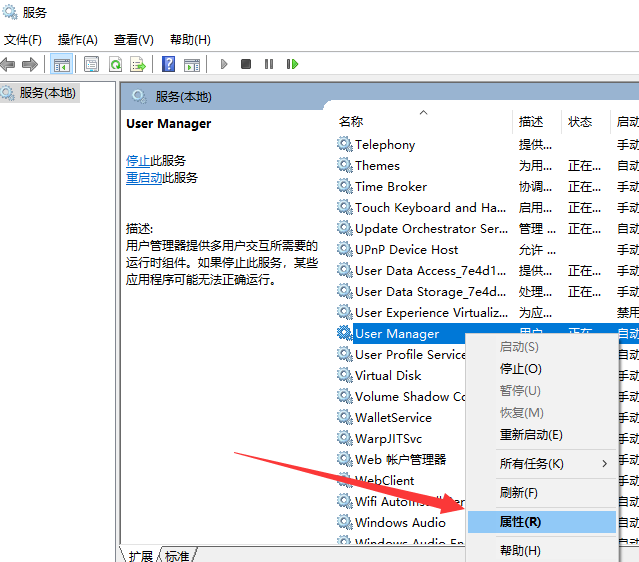Select 服务(本地) in the left tree
Image resolution: width=639 pixels, height=562 pixels.
(47, 92)
